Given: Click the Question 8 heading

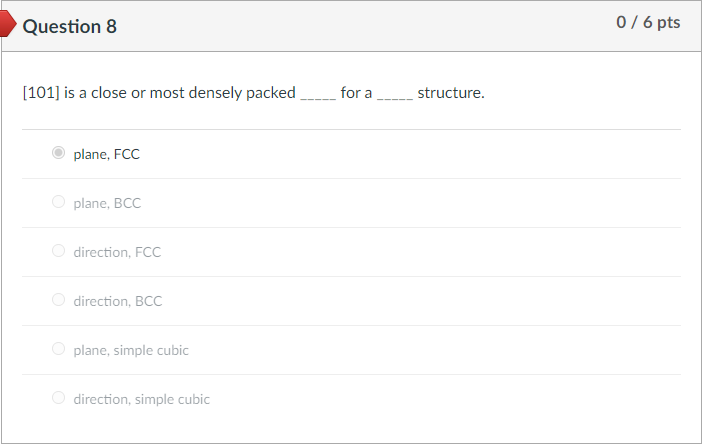Looking at the screenshot, I should (70, 27).
